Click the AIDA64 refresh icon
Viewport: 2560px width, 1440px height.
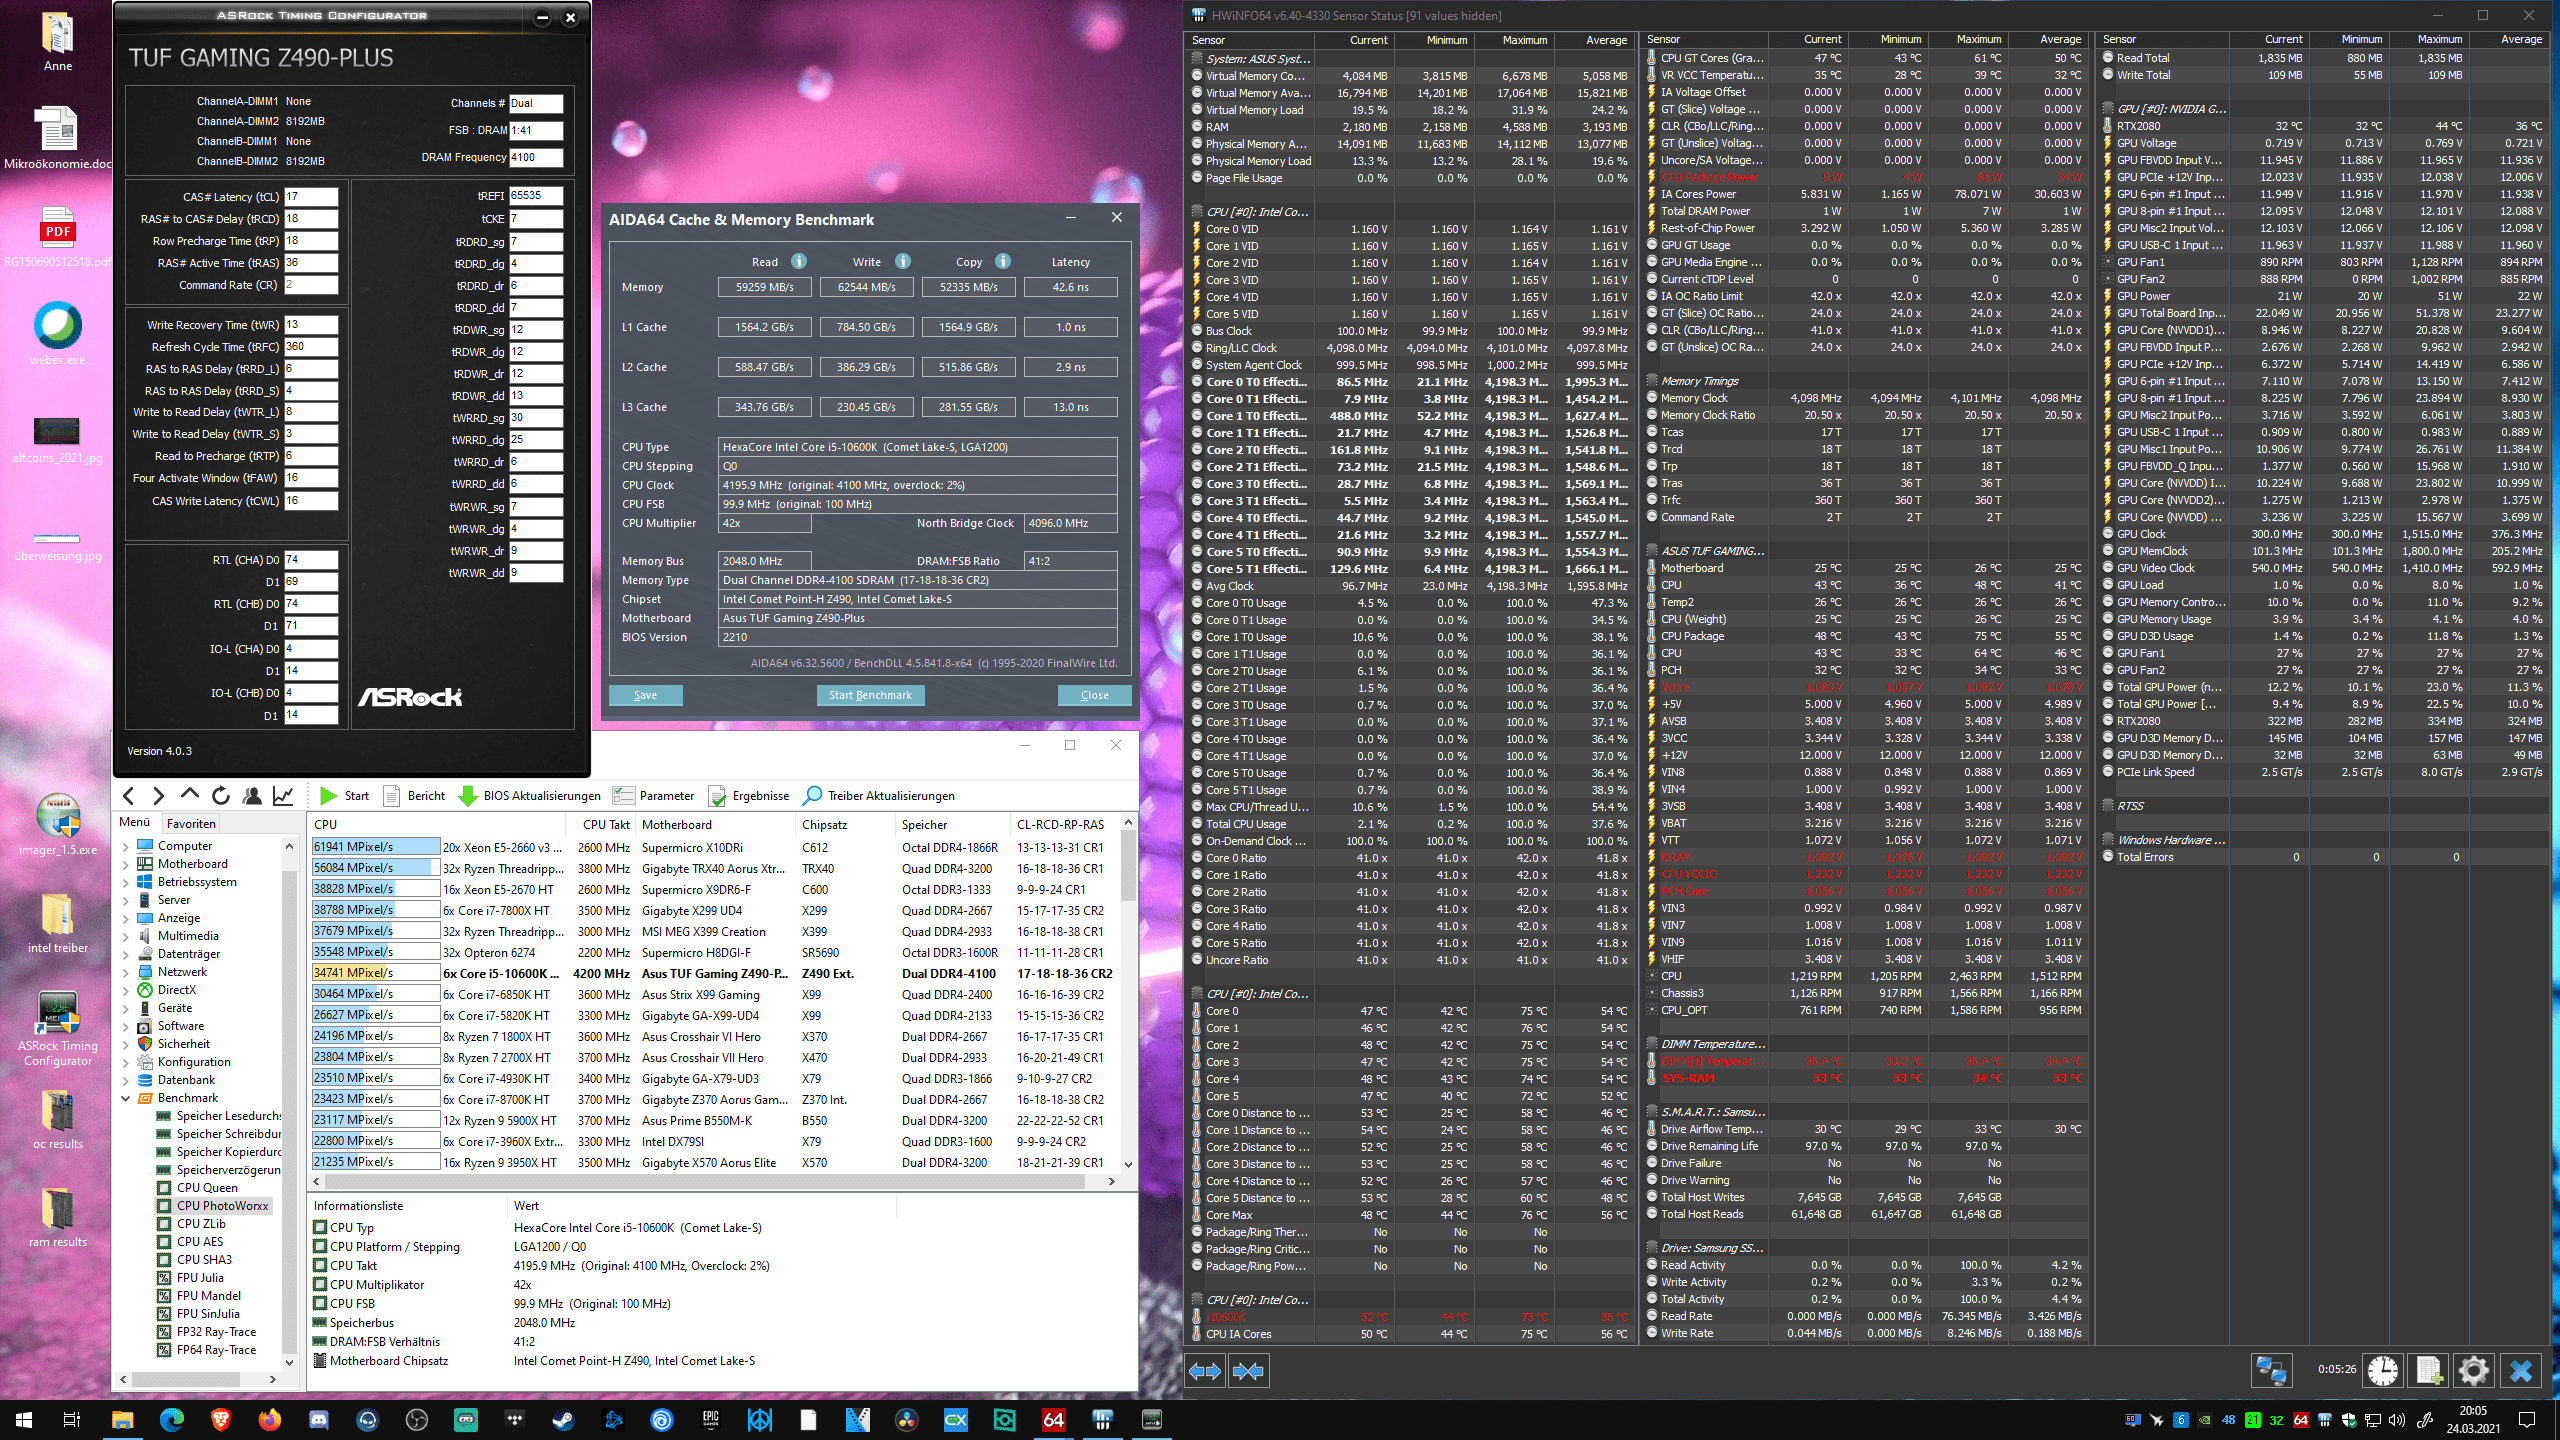point(220,795)
